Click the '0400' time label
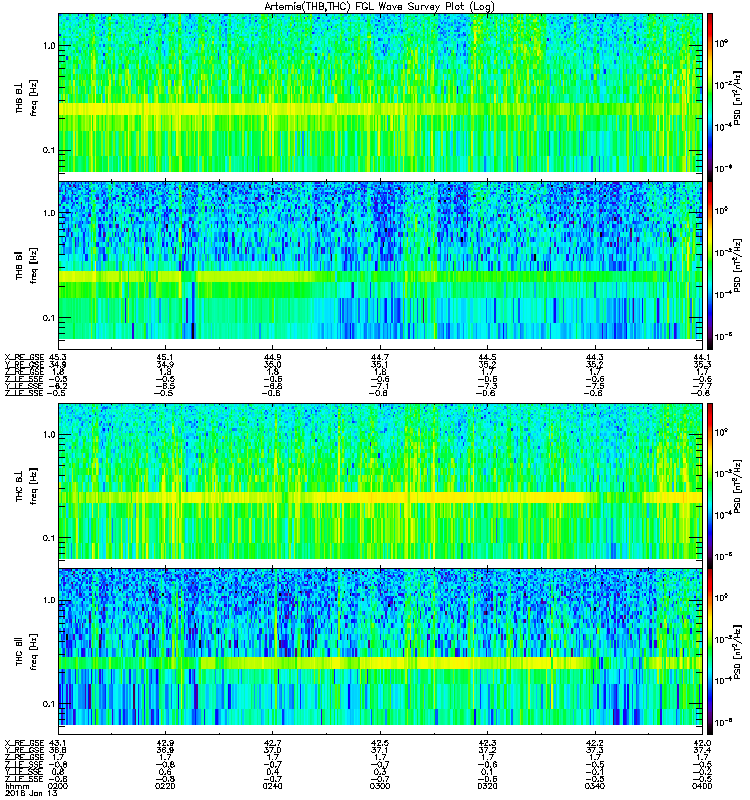The width and height of the screenshot is (750, 800). pos(702,786)
